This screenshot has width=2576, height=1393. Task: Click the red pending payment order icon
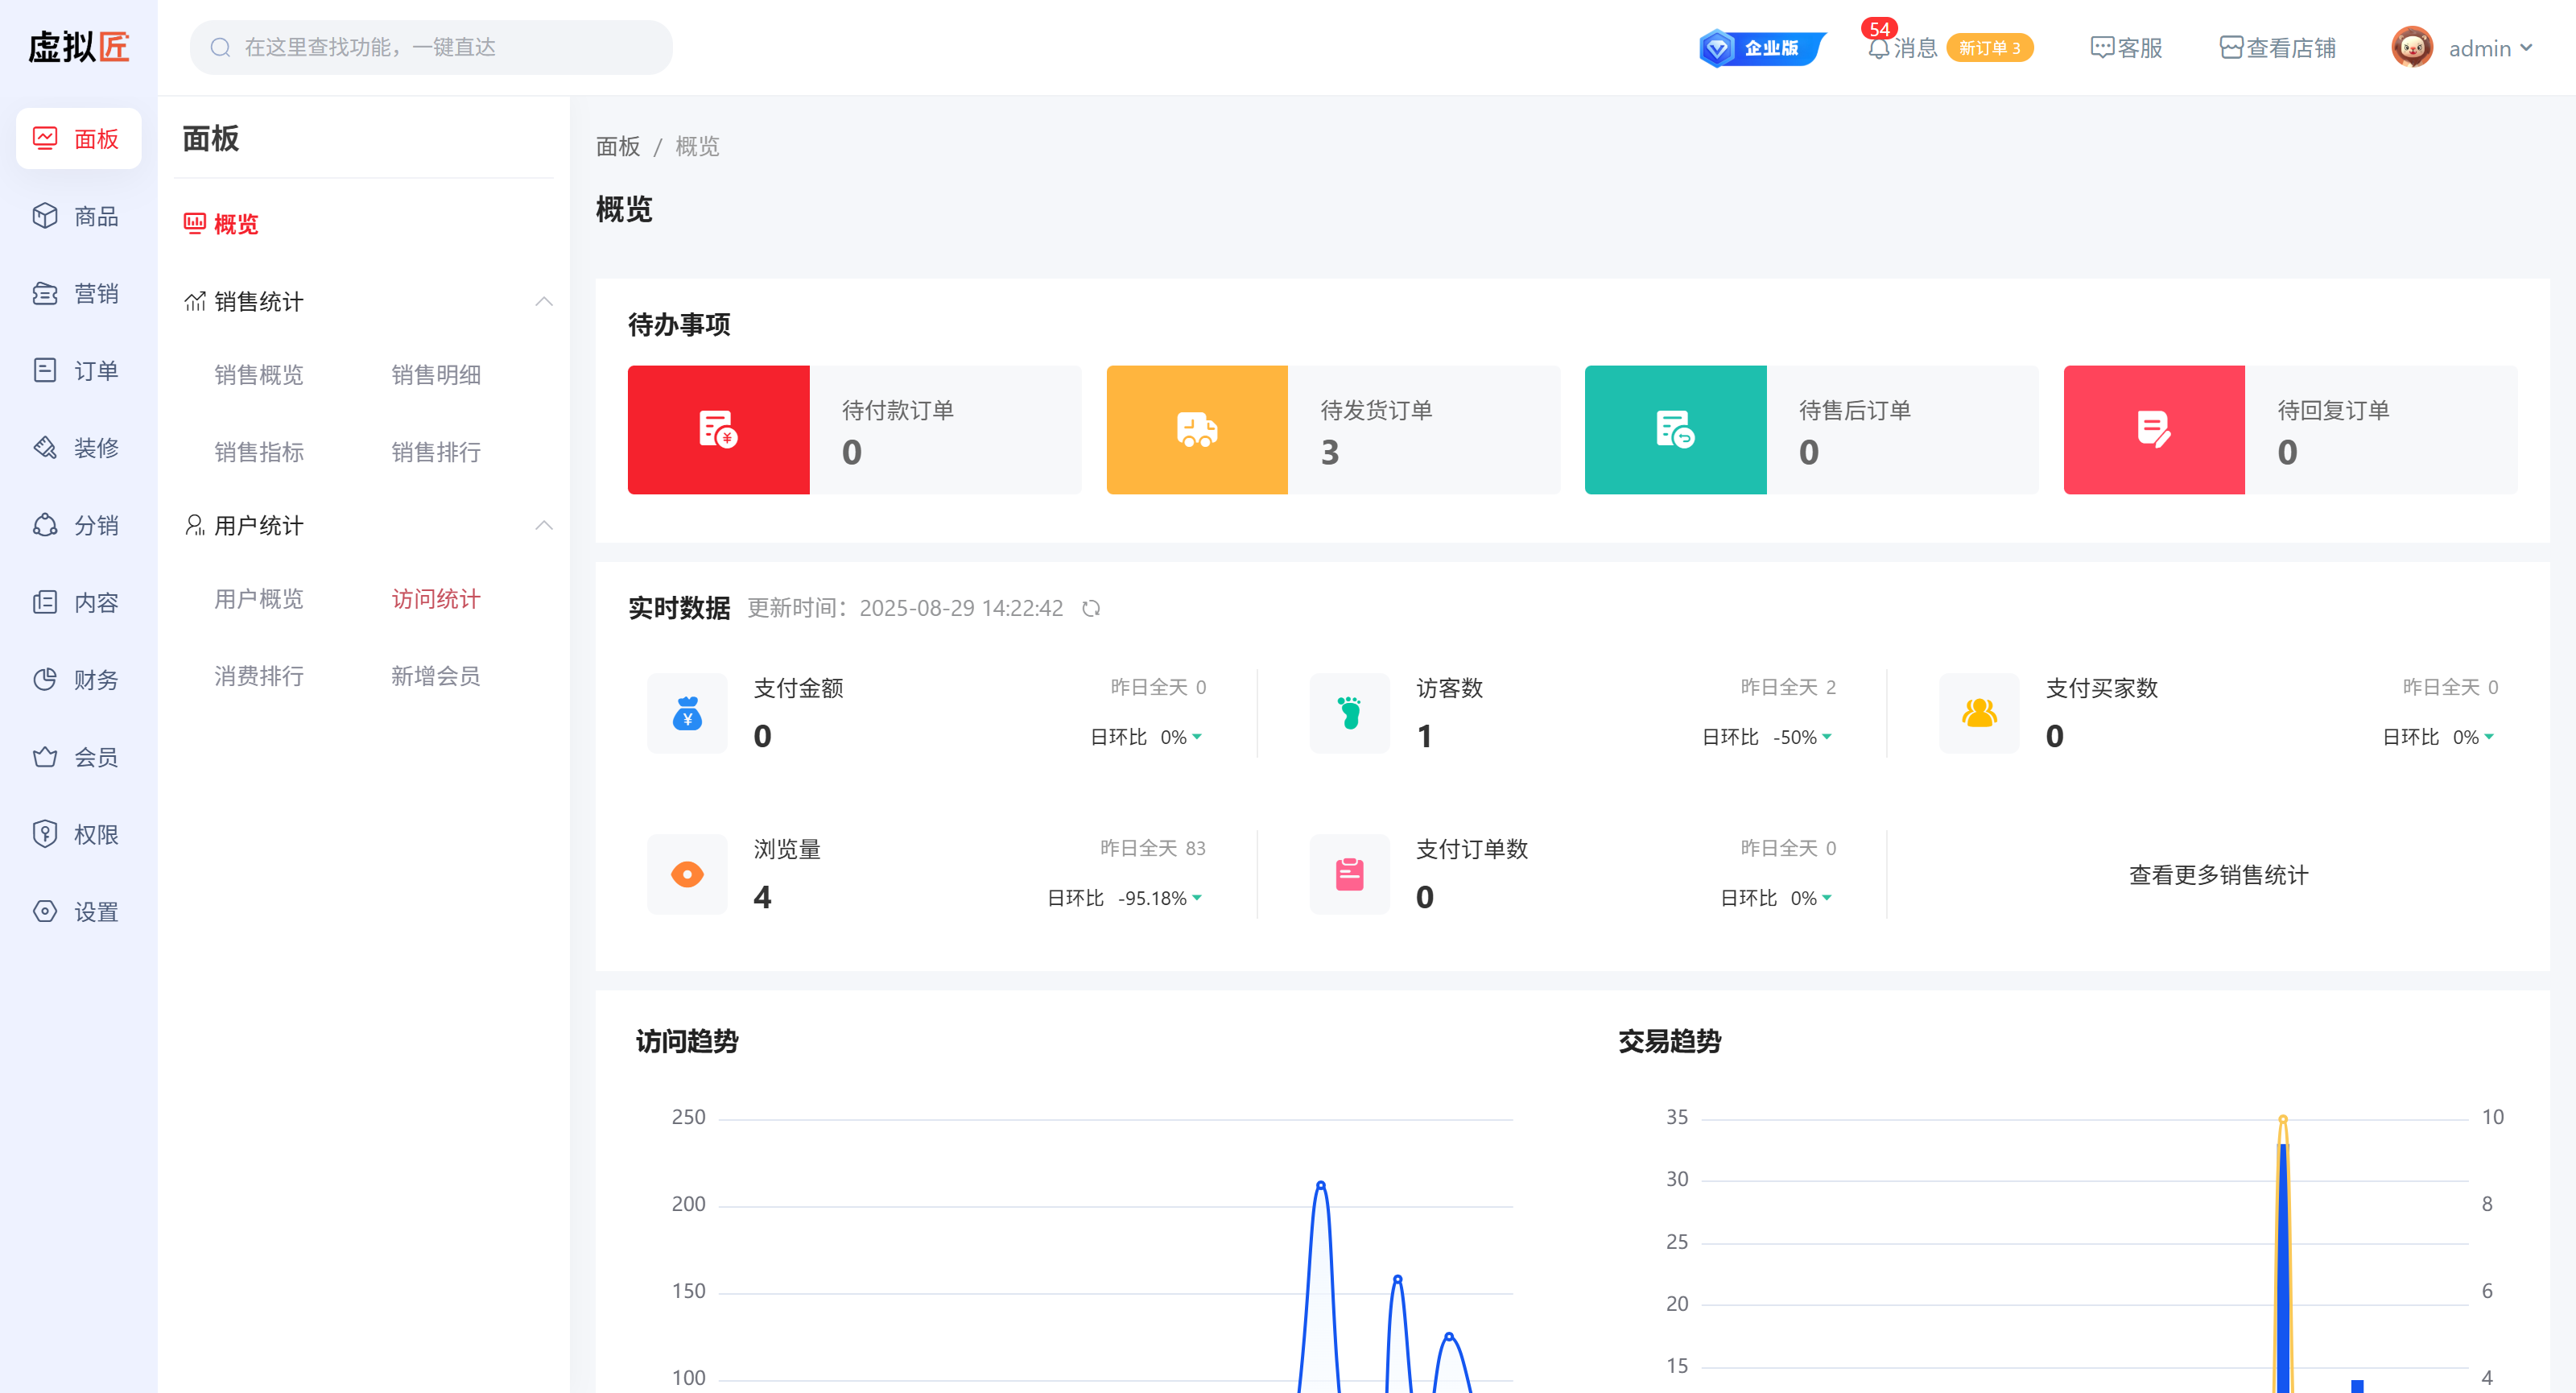point(718,429)
